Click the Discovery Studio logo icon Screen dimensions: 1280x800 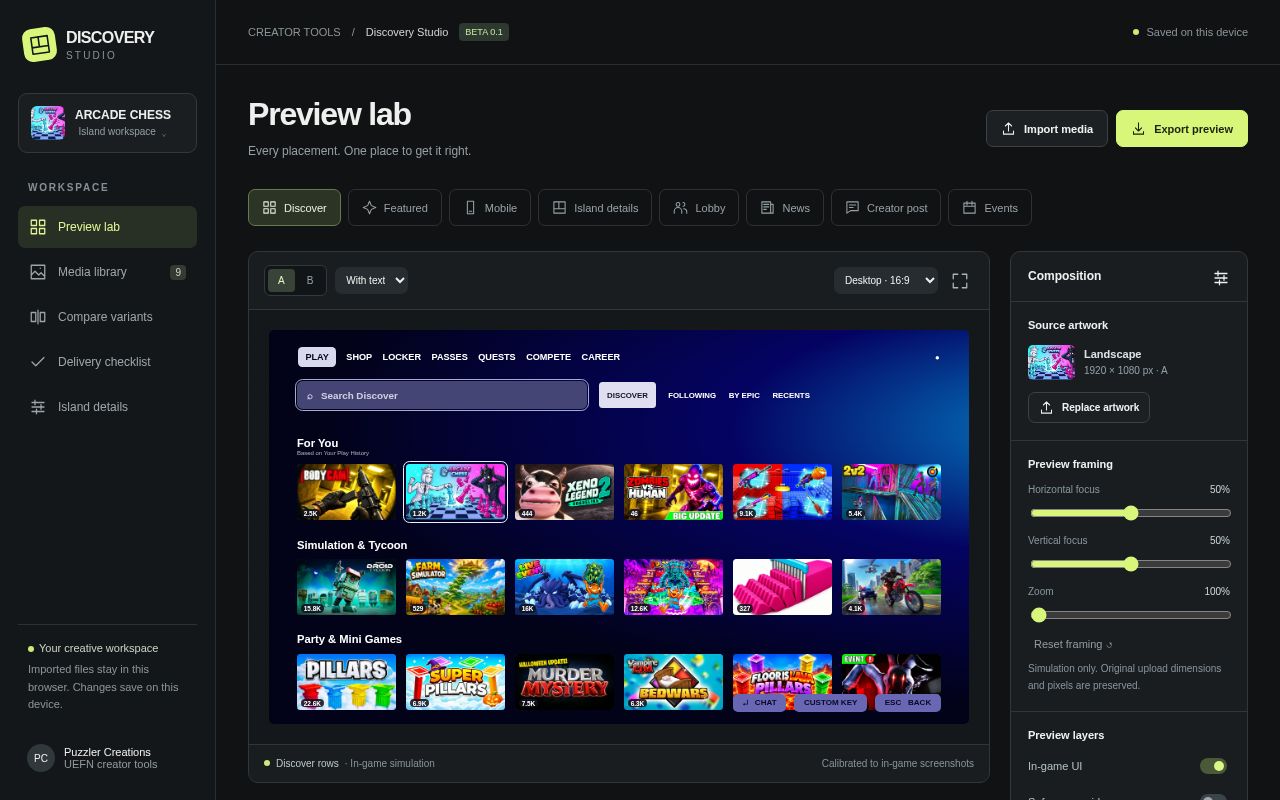[x=40, y=44]
